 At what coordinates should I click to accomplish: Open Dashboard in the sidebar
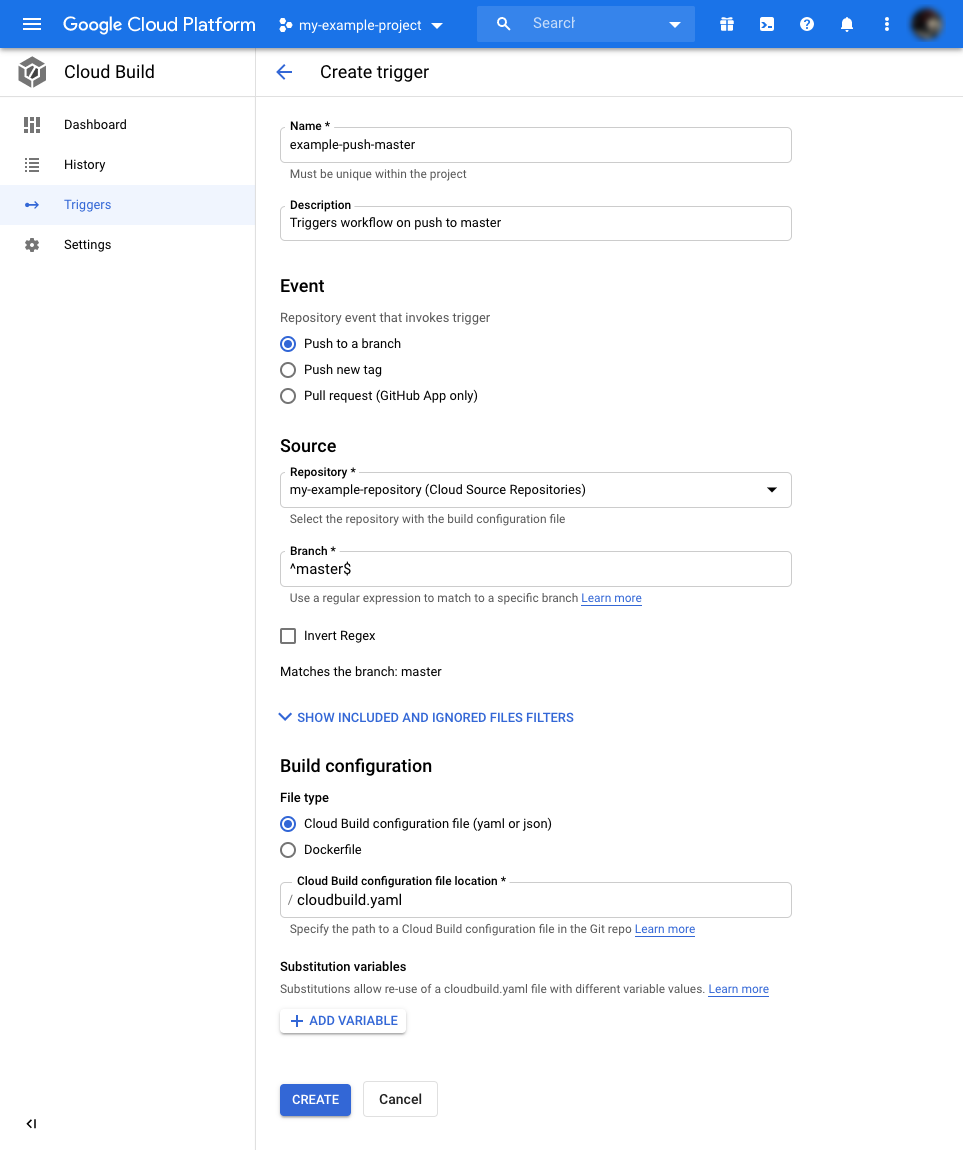coord(128,125)
